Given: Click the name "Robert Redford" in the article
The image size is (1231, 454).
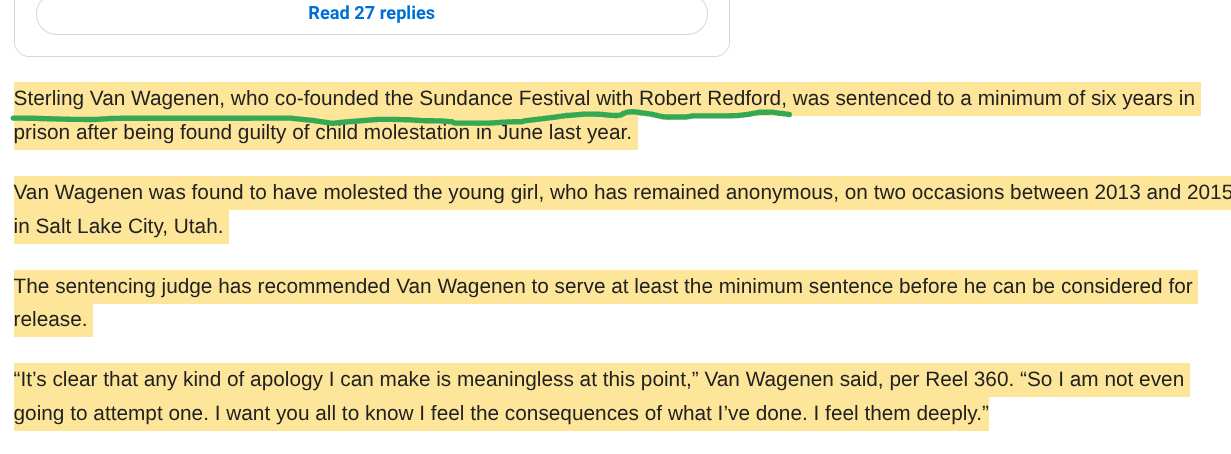Looking at the screenshot, I should point(710,98).
